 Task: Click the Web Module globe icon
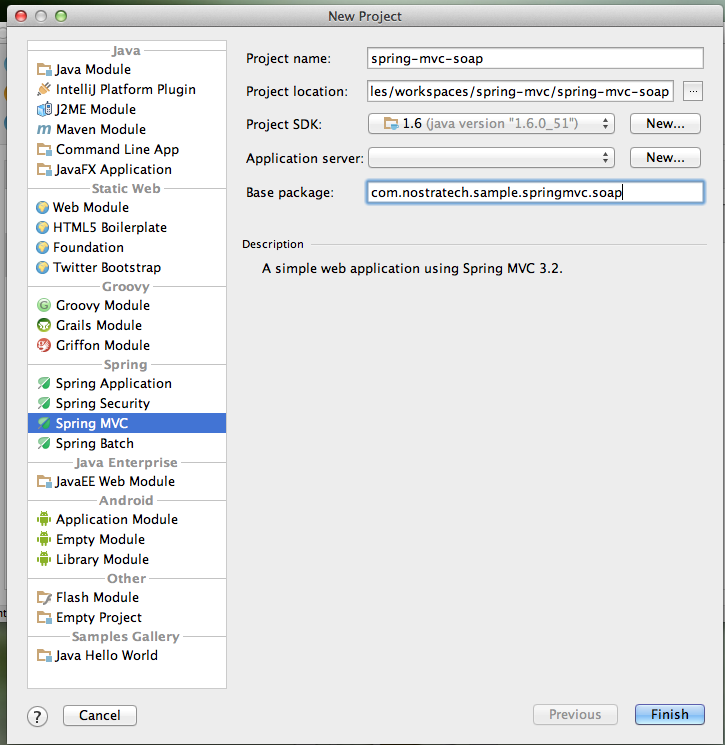click(x=42, y=207)
